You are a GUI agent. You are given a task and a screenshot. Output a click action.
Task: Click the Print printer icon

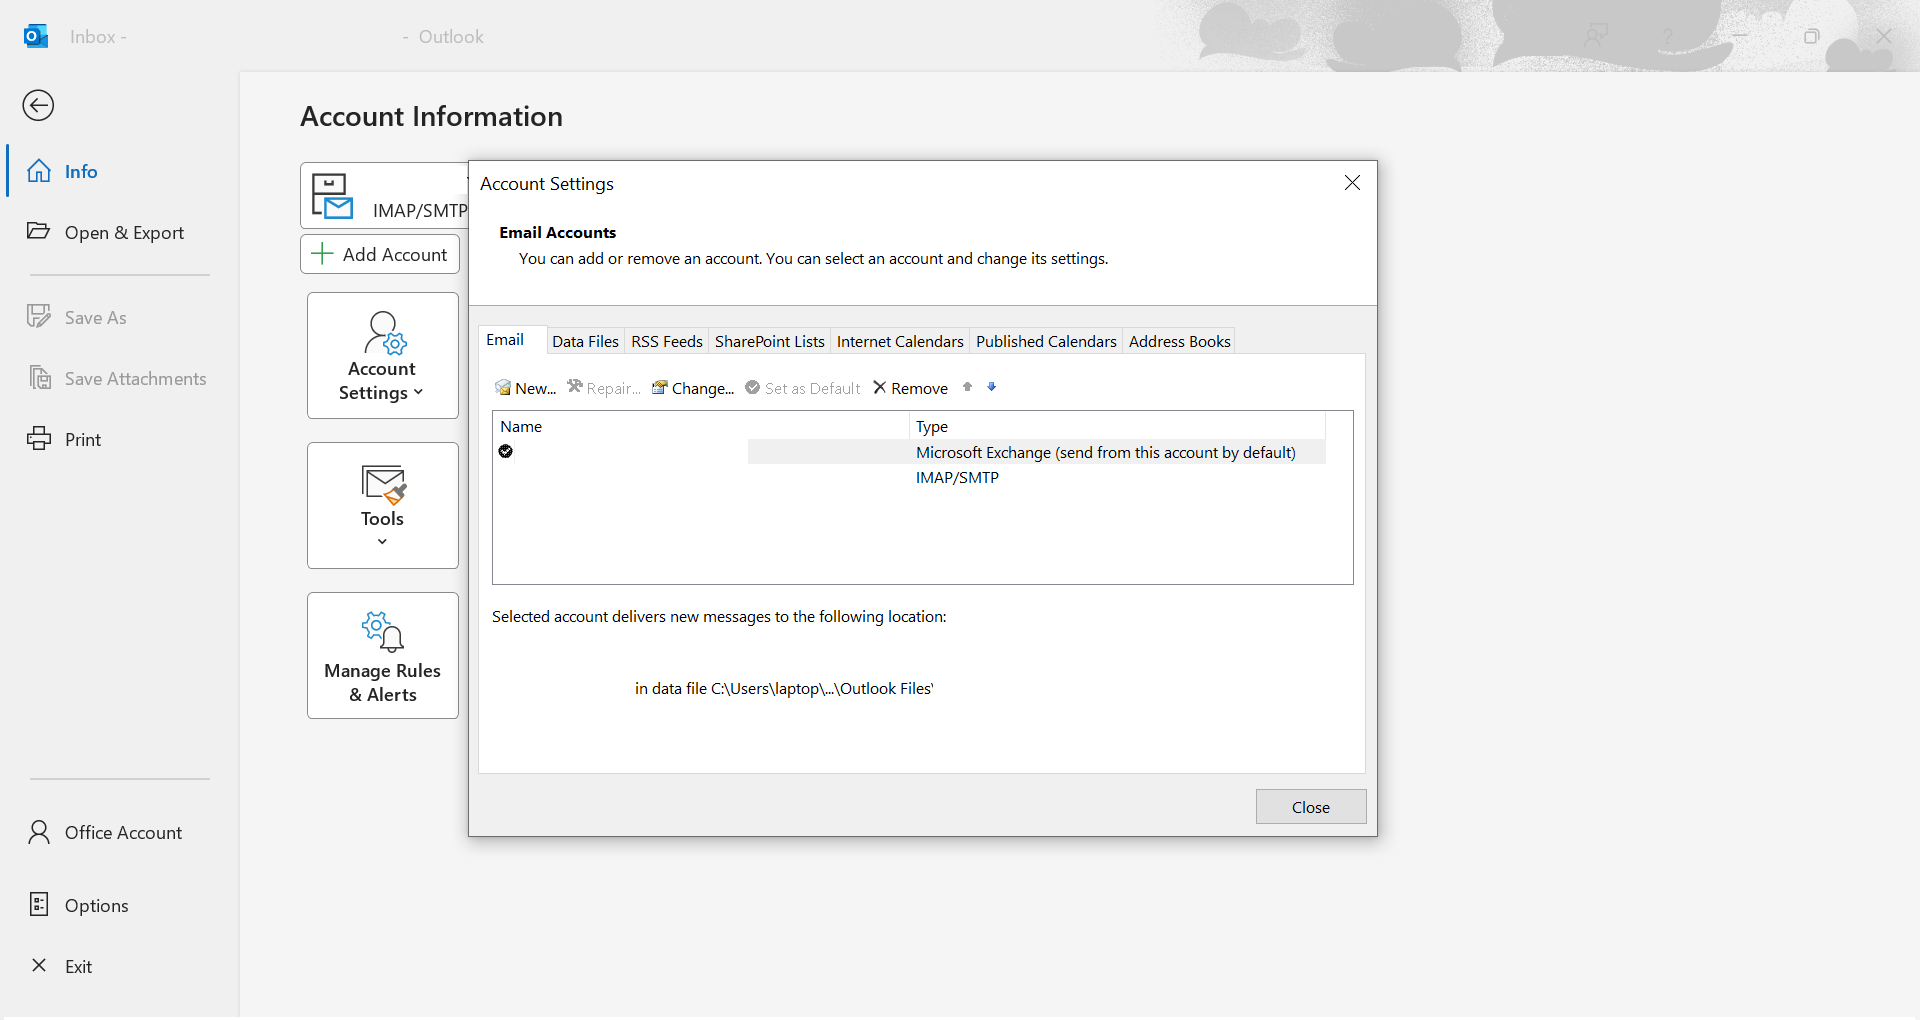click(39, 439)
